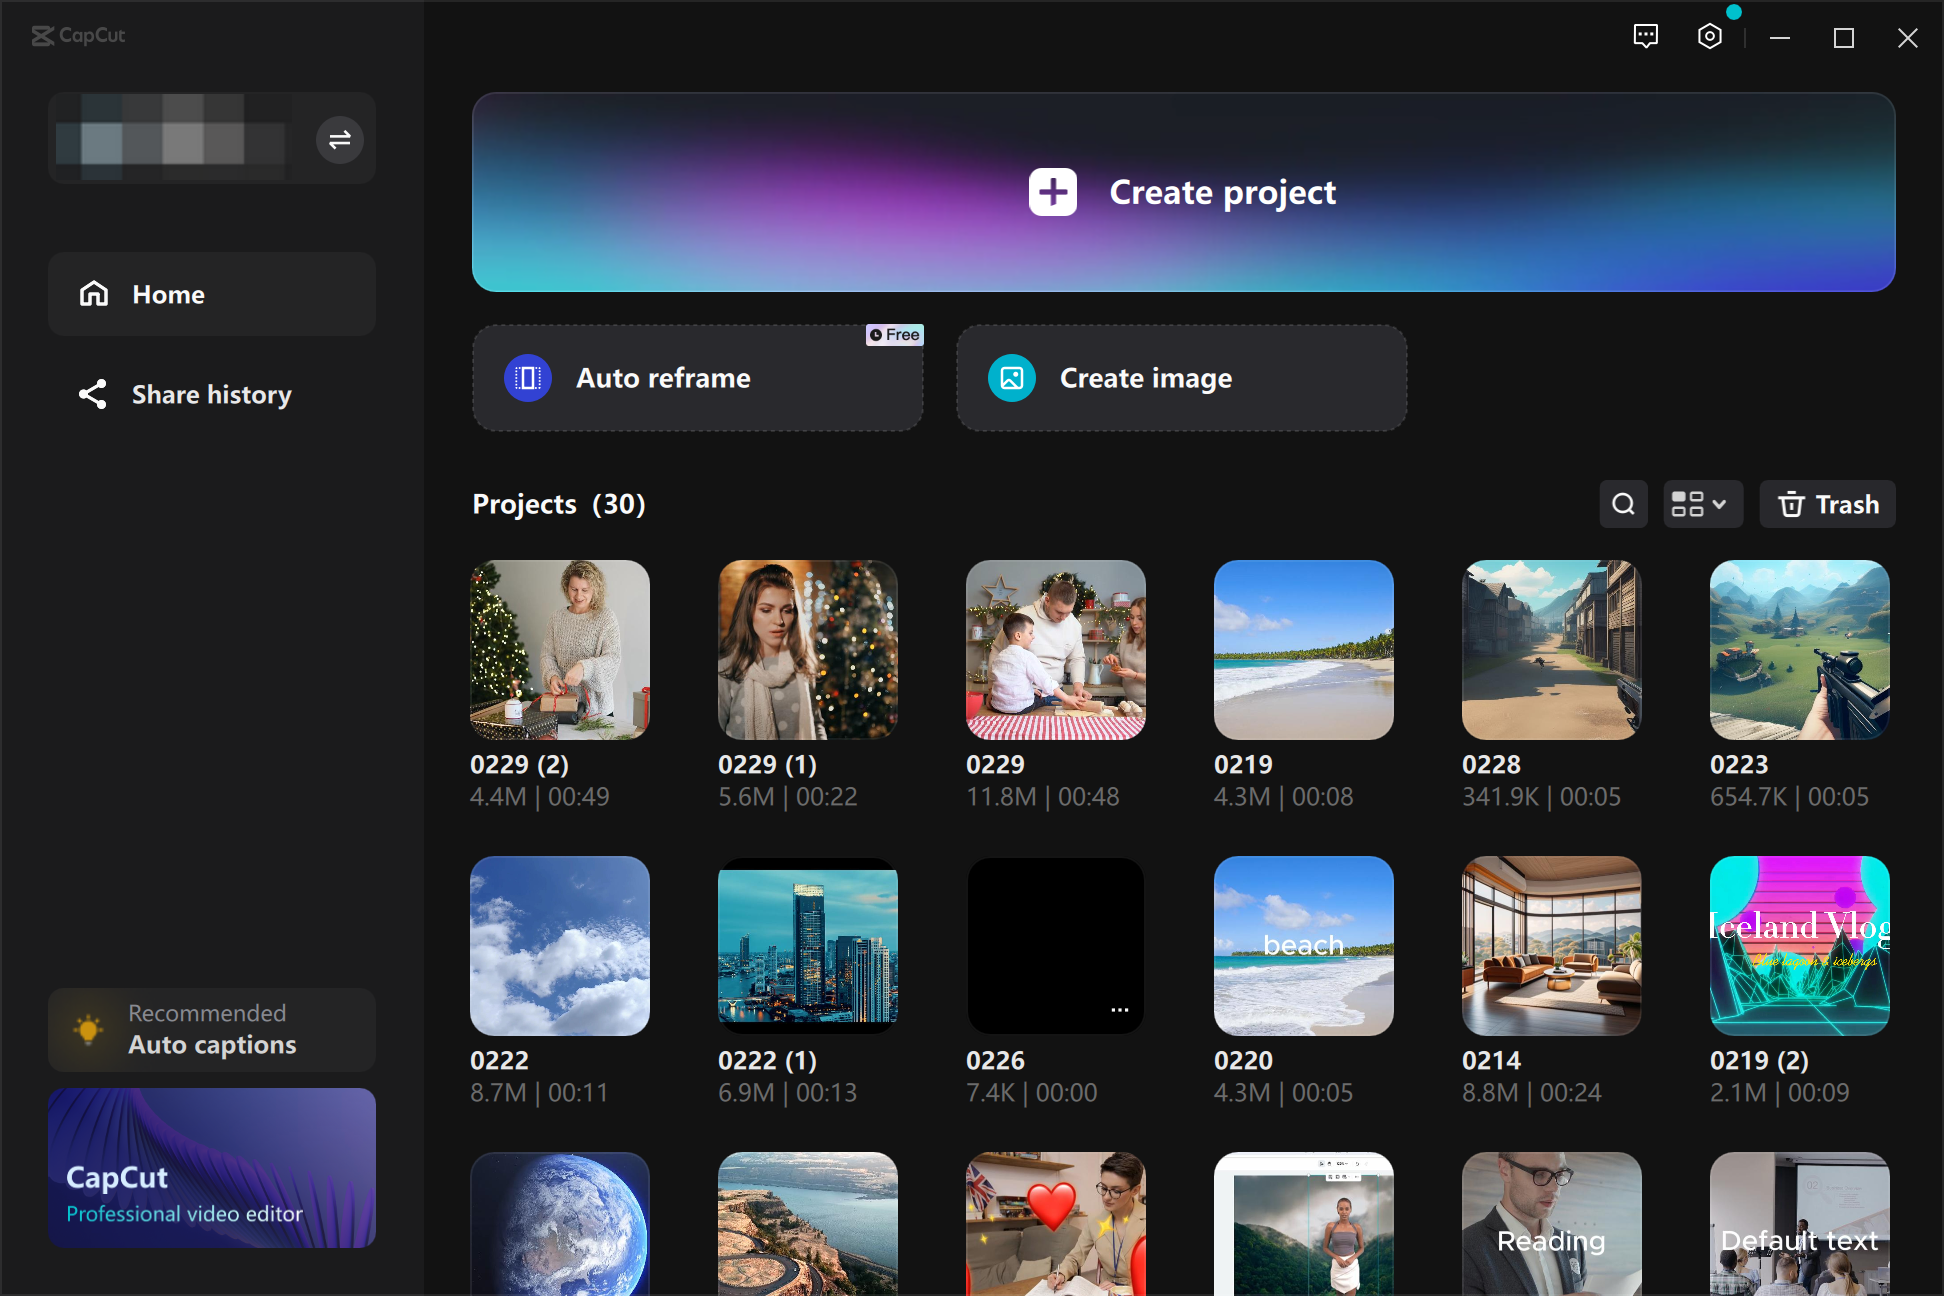Viewport: 1944px width, 1296px height.
Task: Click the account switch arrows icon
Action: point(340,139)
